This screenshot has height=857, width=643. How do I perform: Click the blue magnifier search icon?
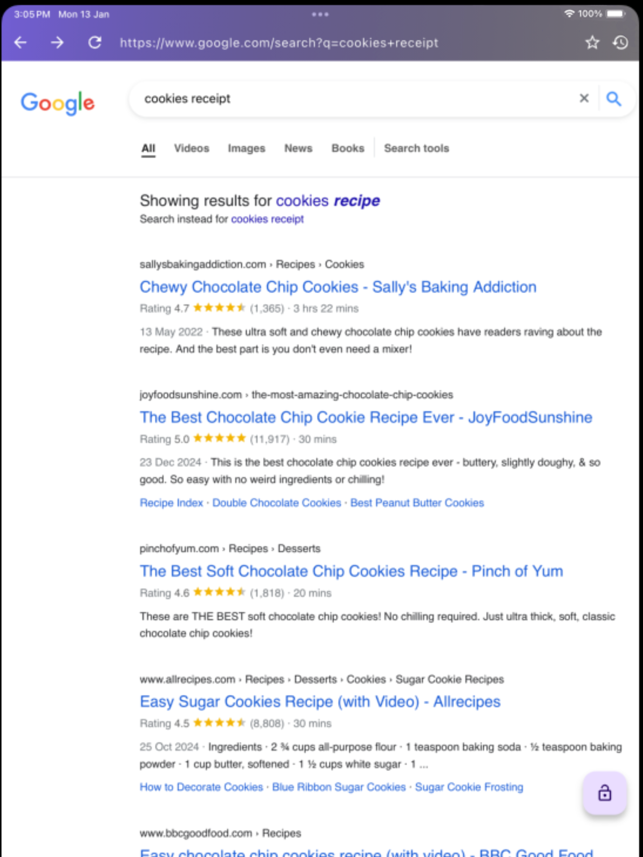pyautogui.click(x=614, y=98)
